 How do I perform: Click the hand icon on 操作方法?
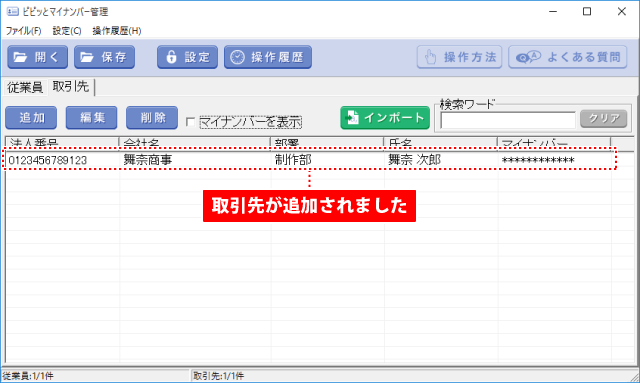tap(430, 57)
